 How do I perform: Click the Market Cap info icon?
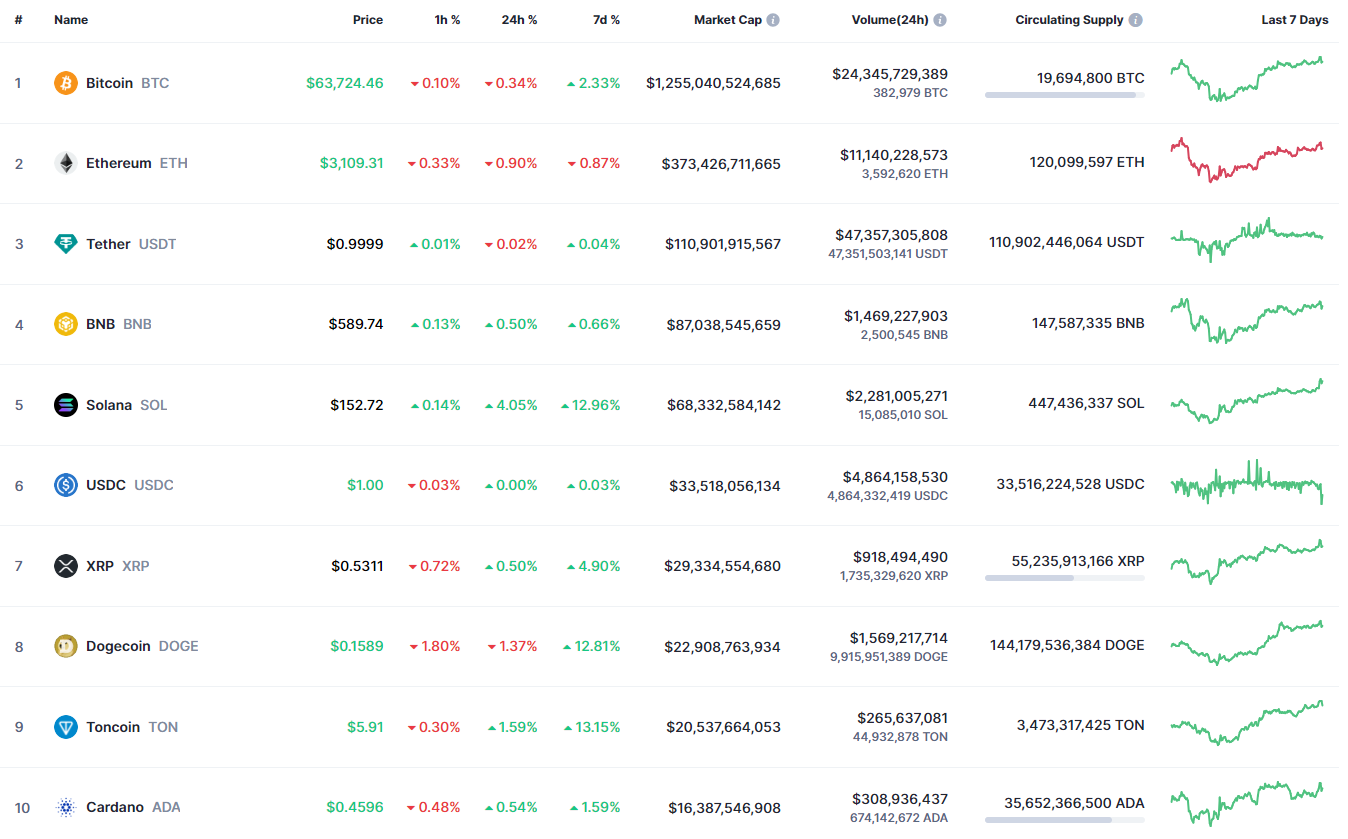tap(773, 20)
